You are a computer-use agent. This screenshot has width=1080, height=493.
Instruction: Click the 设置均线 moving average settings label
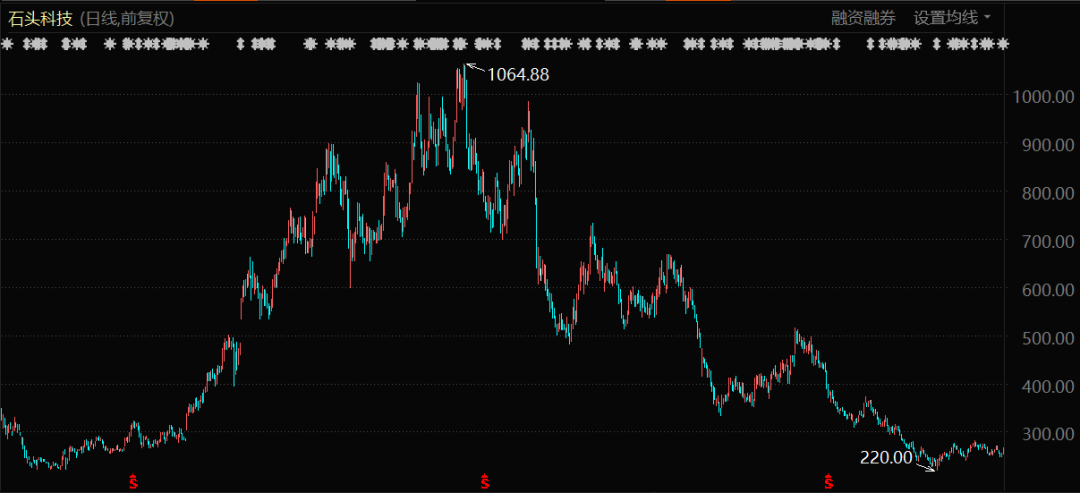945,17
